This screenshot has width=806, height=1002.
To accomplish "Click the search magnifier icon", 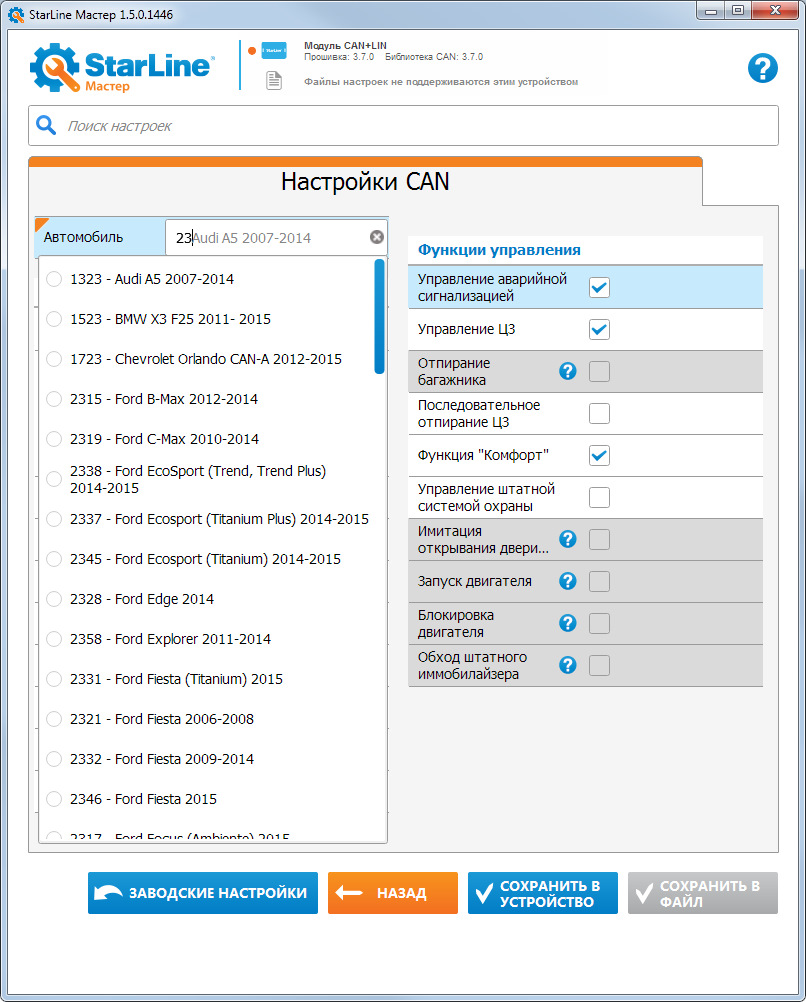I will tap(45, 125).
